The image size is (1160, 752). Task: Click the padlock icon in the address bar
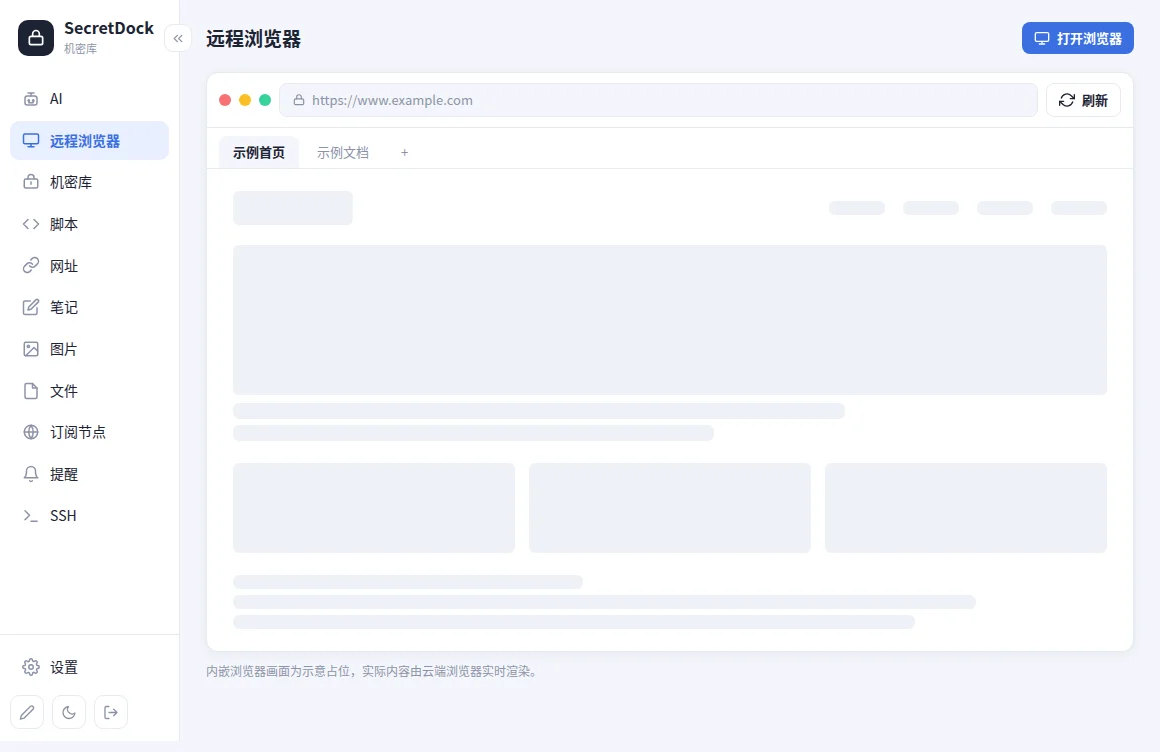tap(299, 100)
